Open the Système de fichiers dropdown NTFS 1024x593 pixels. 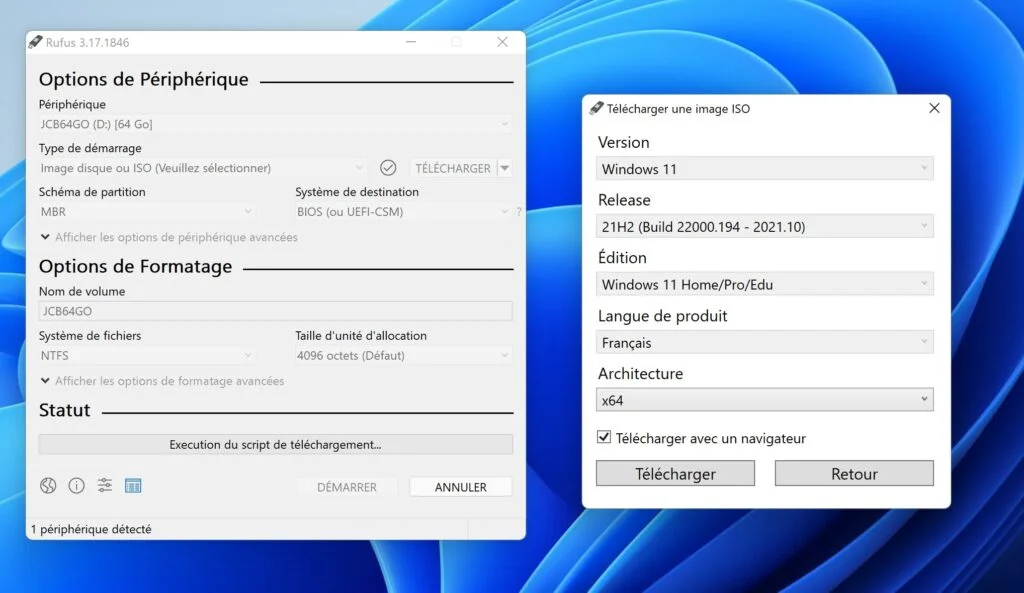(146, 355)
